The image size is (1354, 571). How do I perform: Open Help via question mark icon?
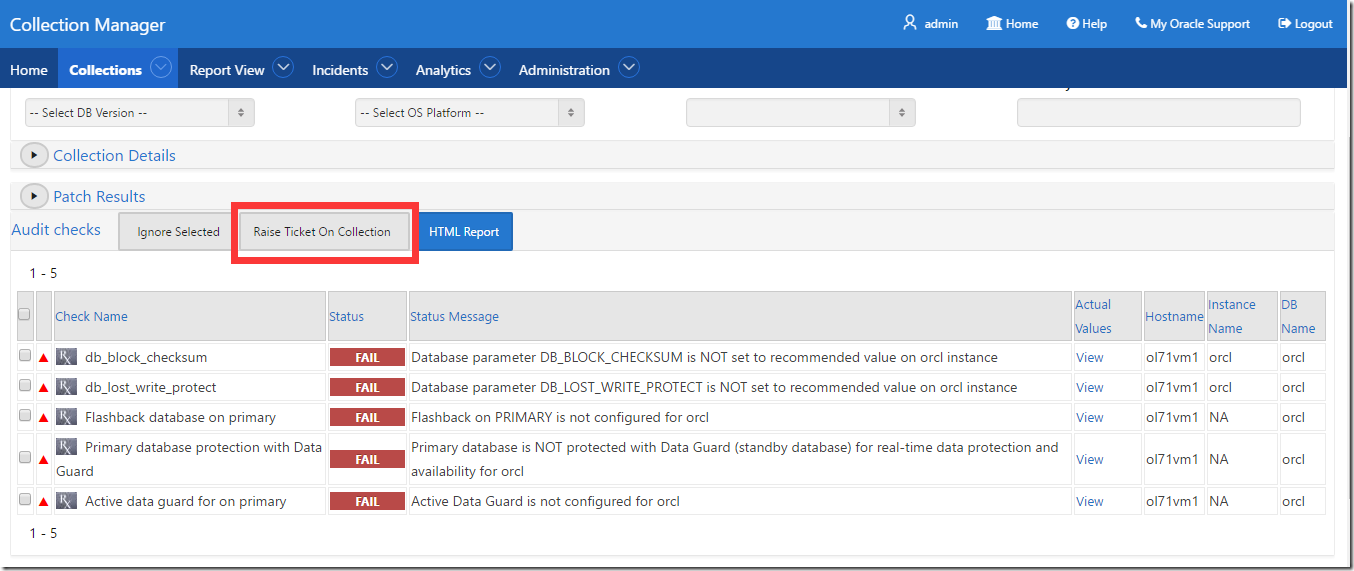tap(1072, 23)
